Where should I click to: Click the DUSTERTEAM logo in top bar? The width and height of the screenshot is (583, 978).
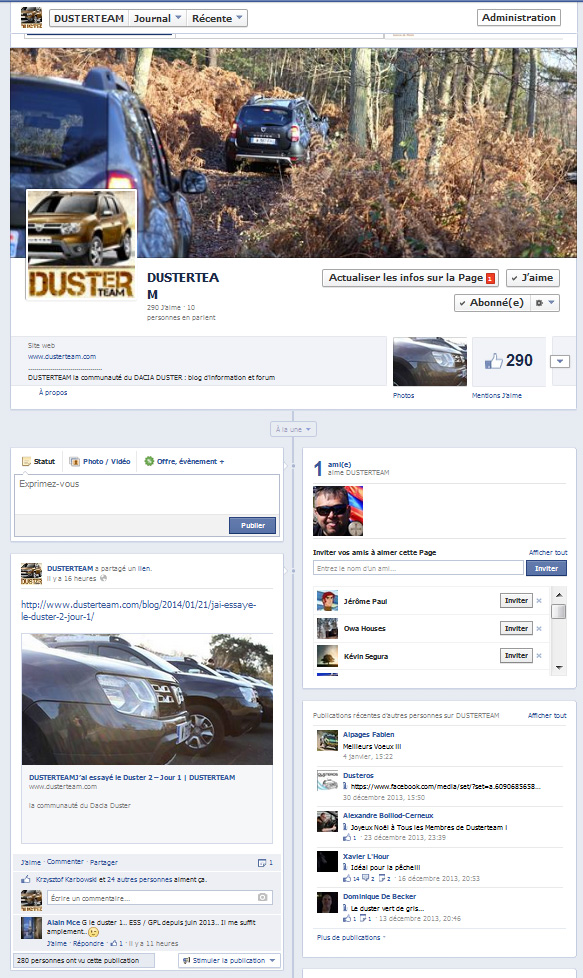pyautogui.click(x=31, y=17)
